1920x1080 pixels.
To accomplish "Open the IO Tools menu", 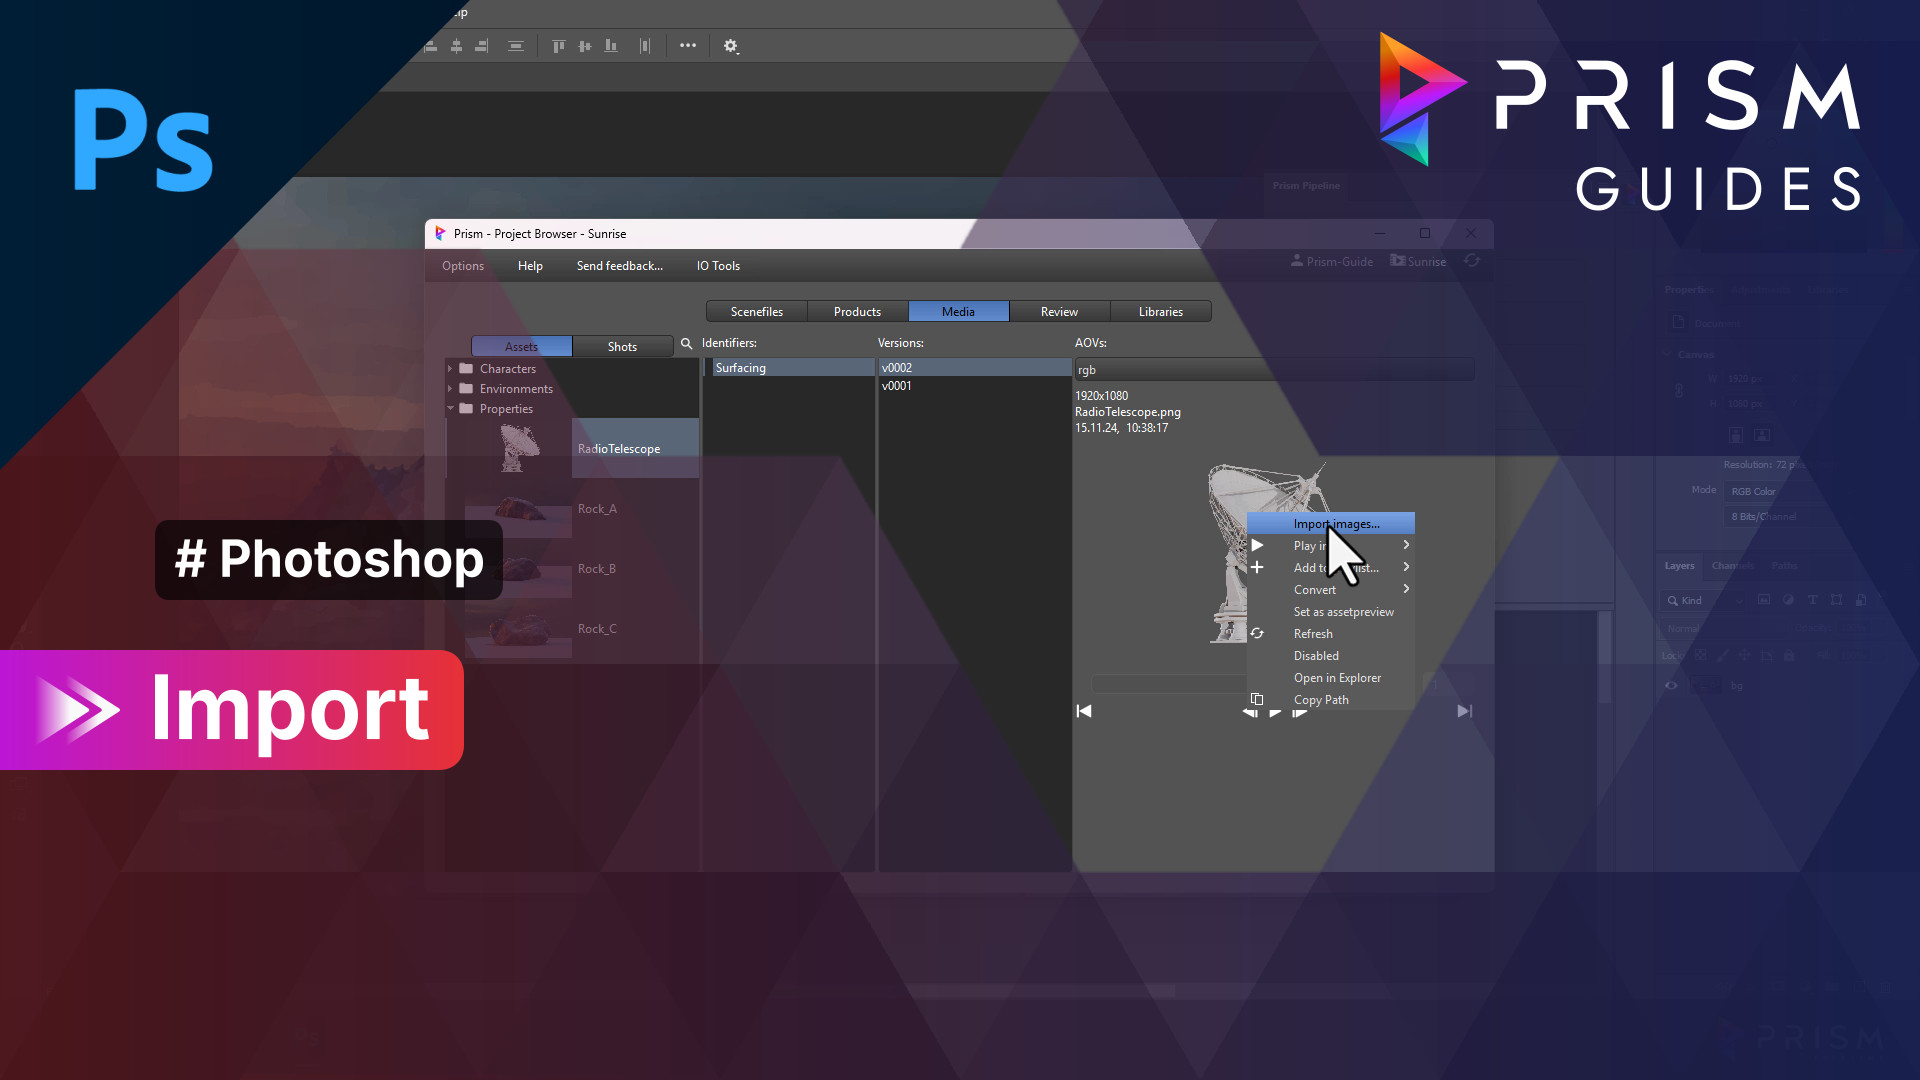I will [x=718, y=266].
